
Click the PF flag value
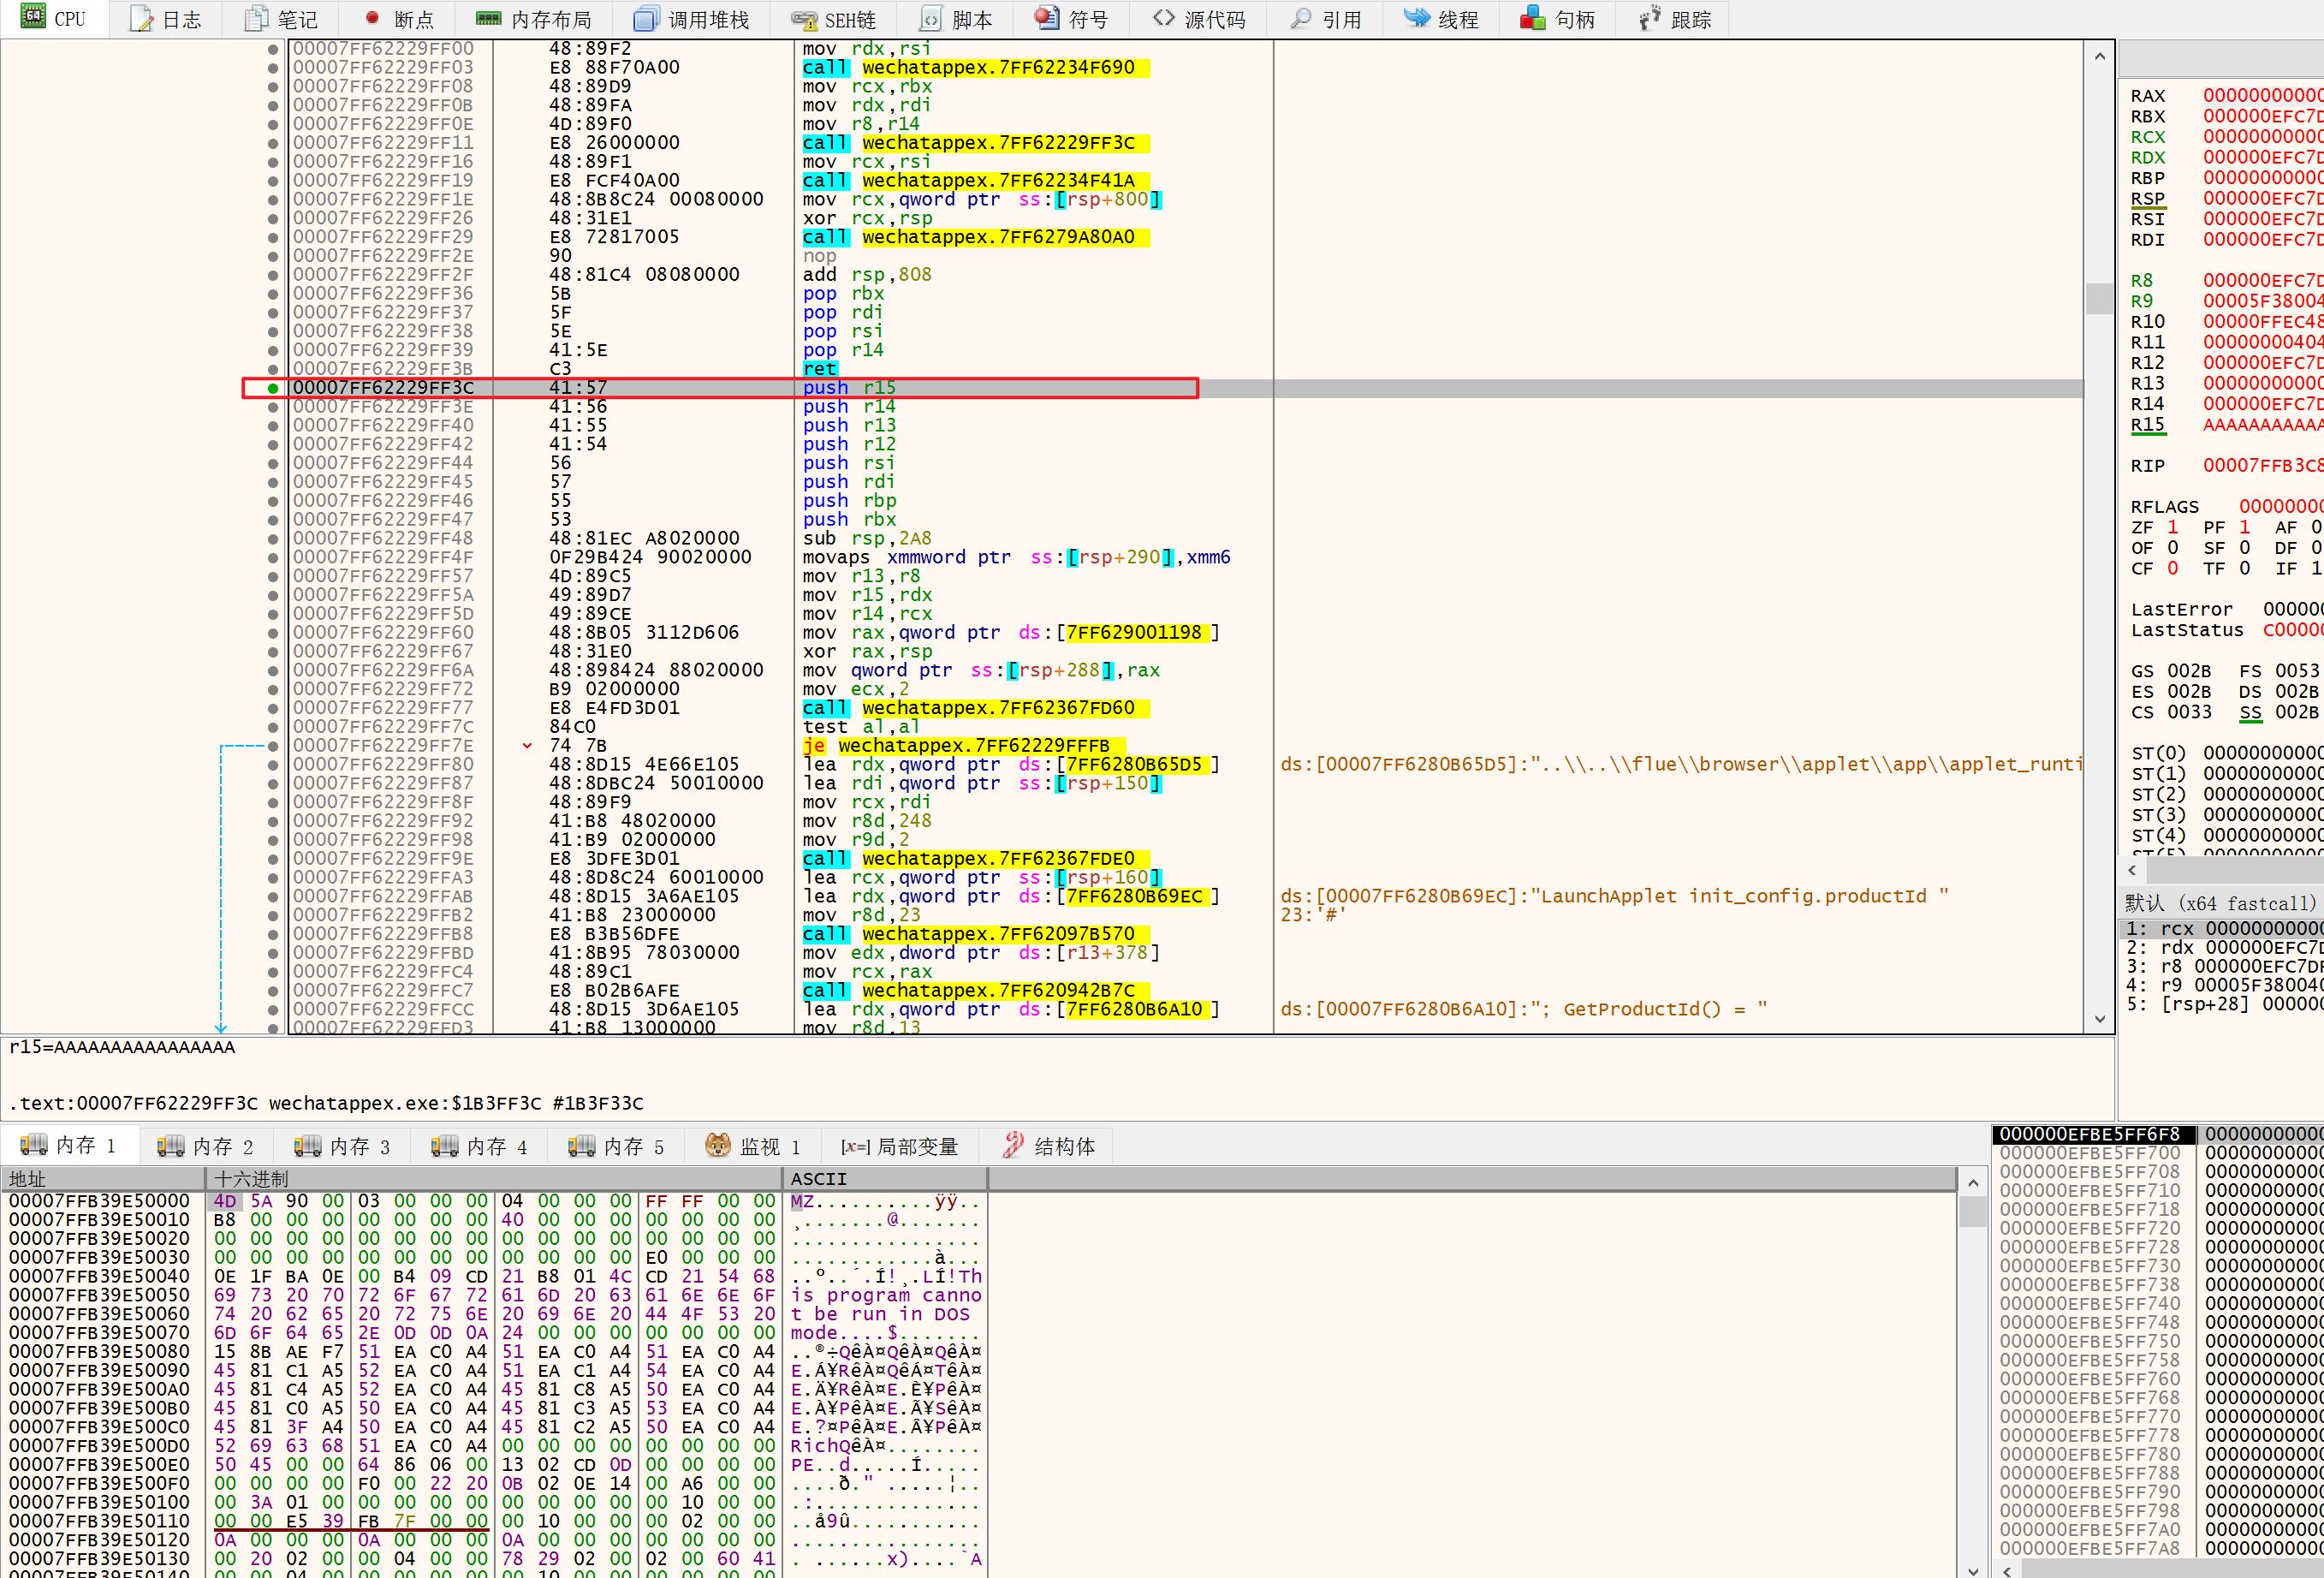pyautogui.click(x=2244, y=527)
